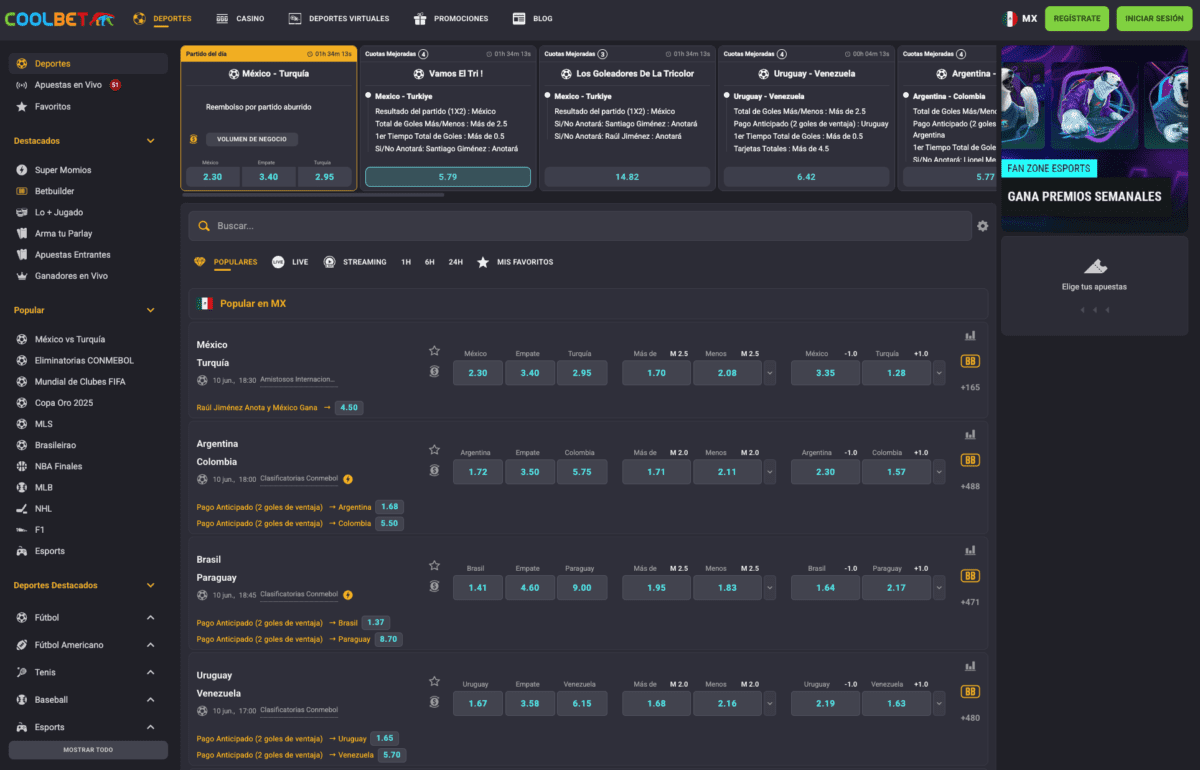Click the Iniciar Sesión button
1200x770 pixels.
pos(1154,18)
